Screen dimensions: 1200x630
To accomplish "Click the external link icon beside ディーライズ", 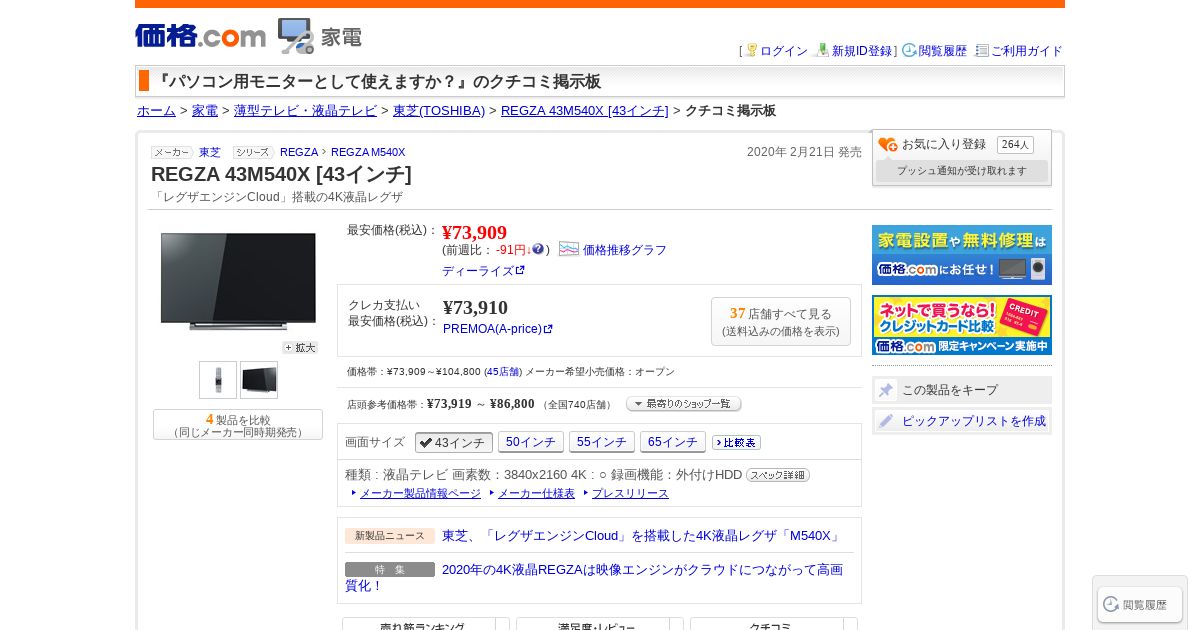I will point(520,271).
